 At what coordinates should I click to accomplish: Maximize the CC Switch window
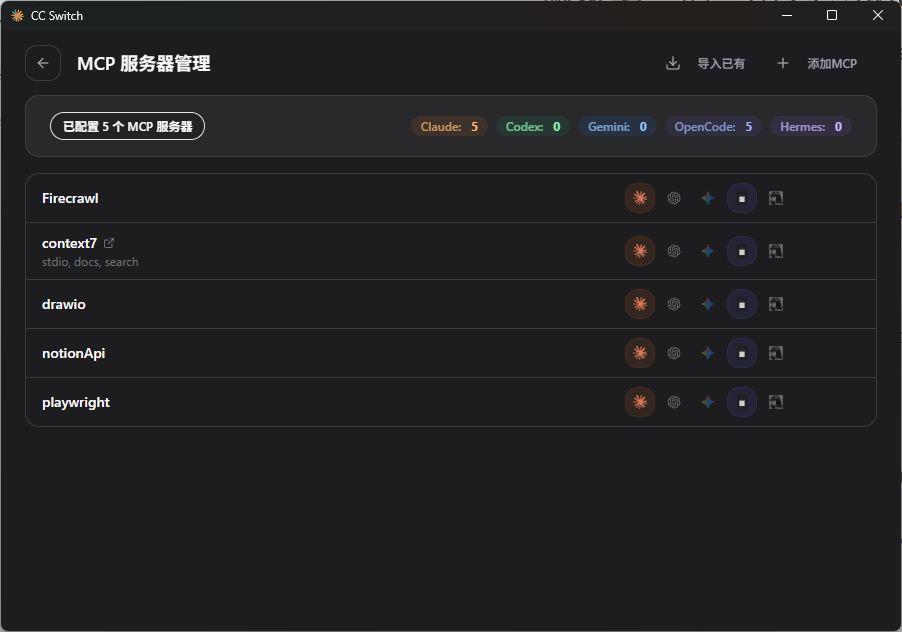coord(832,15)
